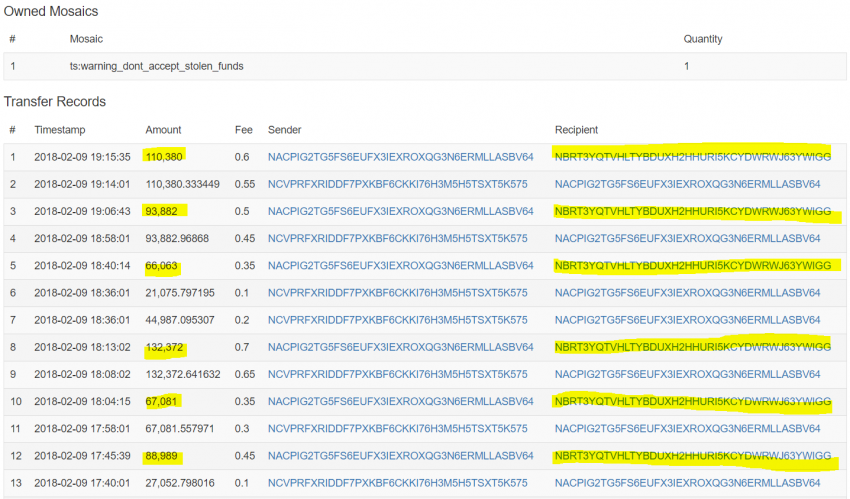Select the amount 110,380.333449
The image size is (850, 499).
(x=182, y=184)
